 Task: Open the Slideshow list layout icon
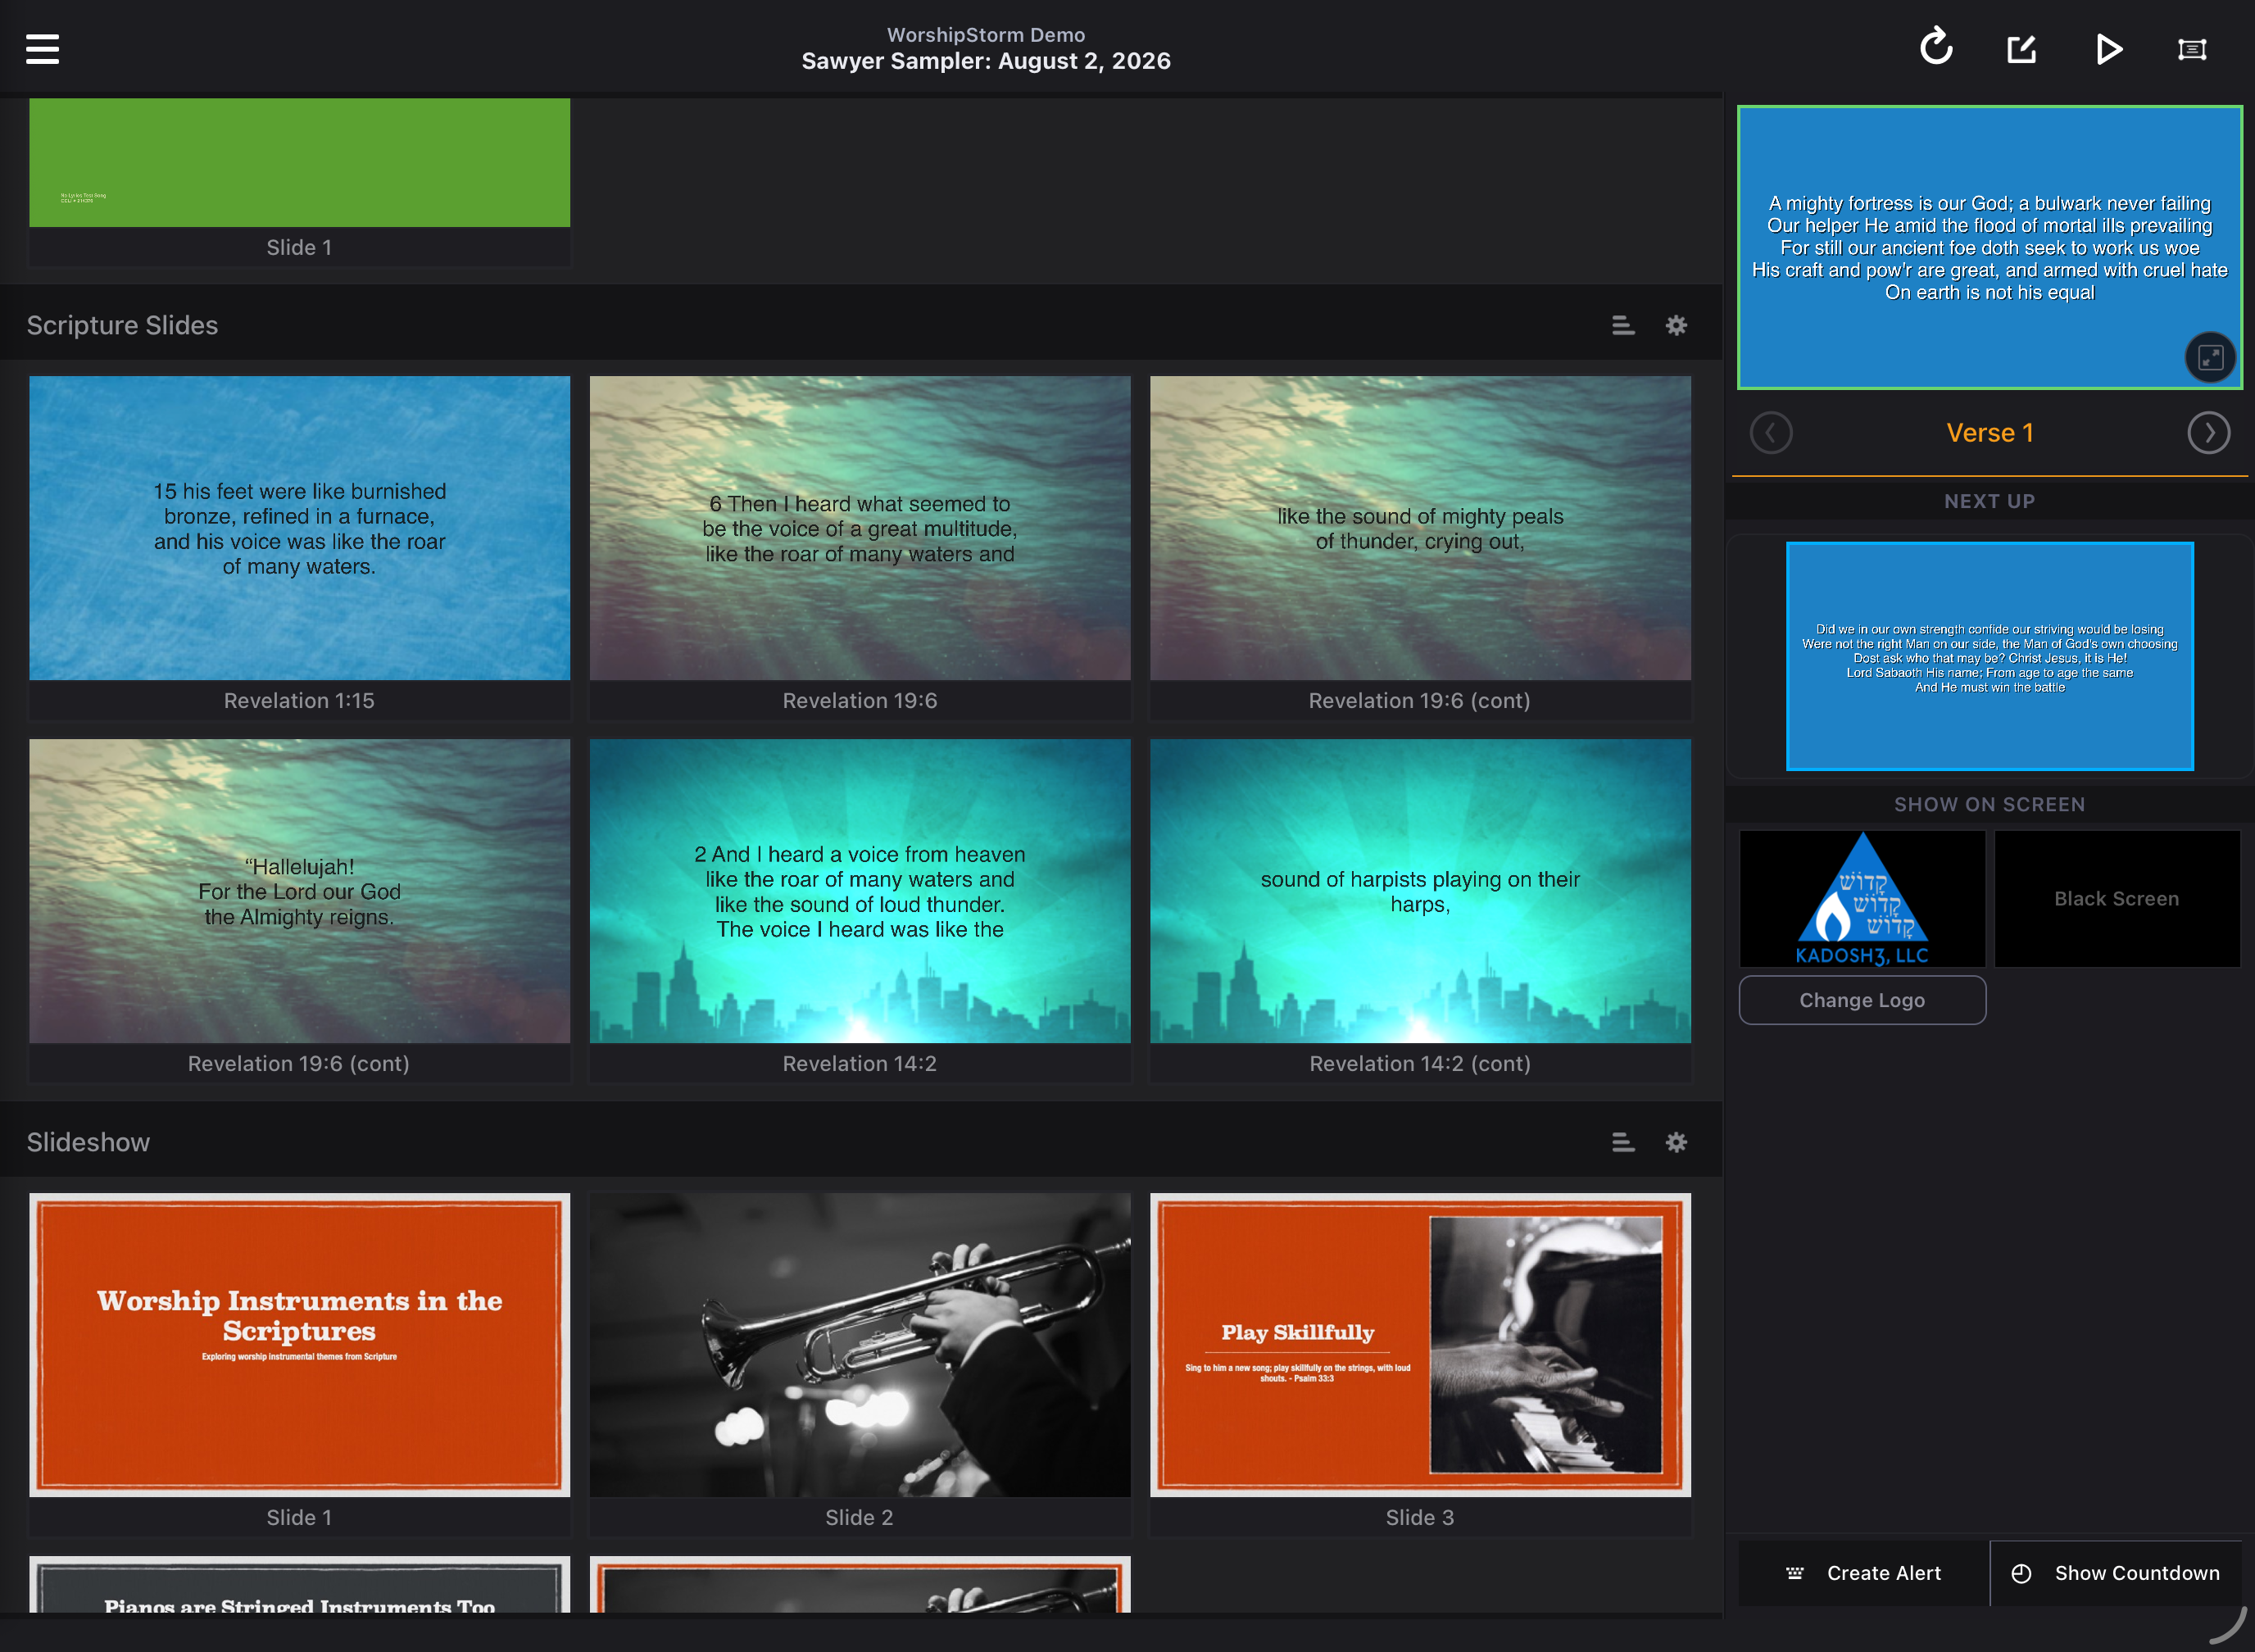tap(1623, 1142)
